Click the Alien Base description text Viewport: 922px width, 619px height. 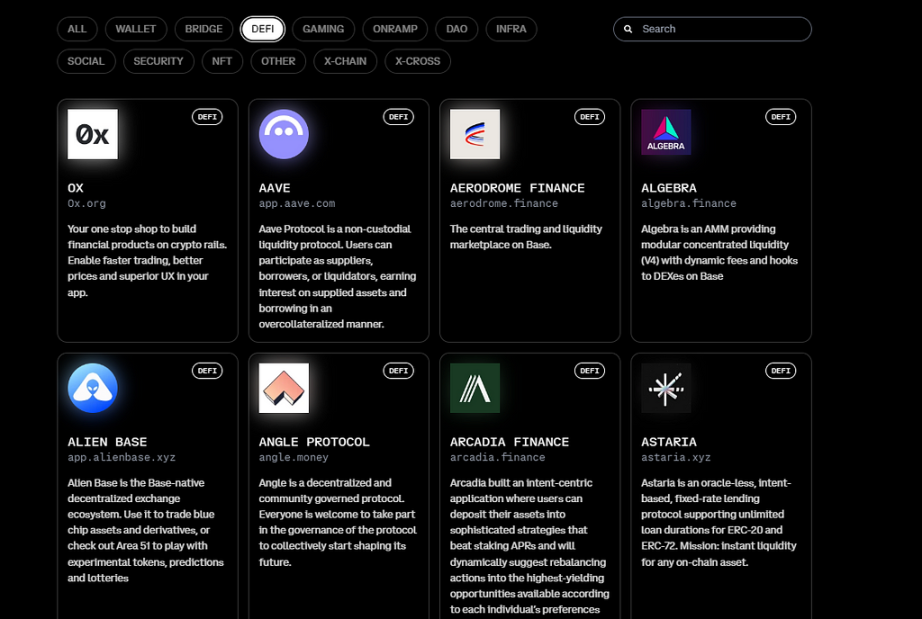(146, 530)
